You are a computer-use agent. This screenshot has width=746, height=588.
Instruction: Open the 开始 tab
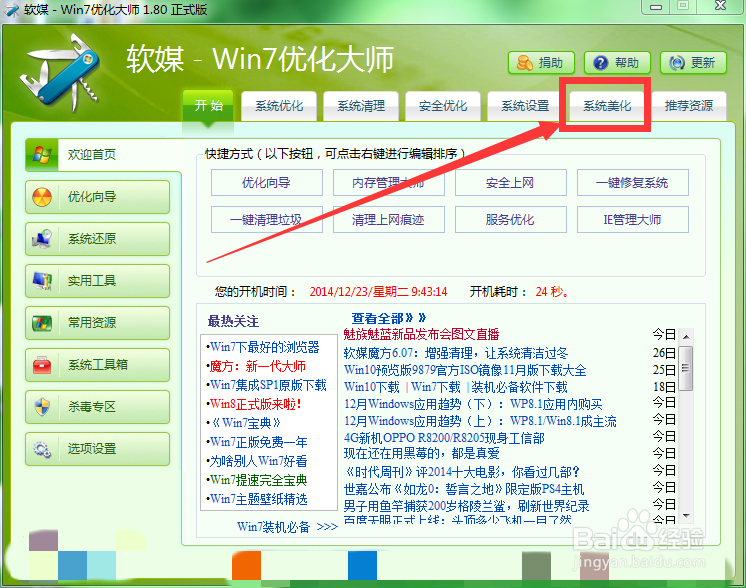pyautogui.click(x=208, y=105)
